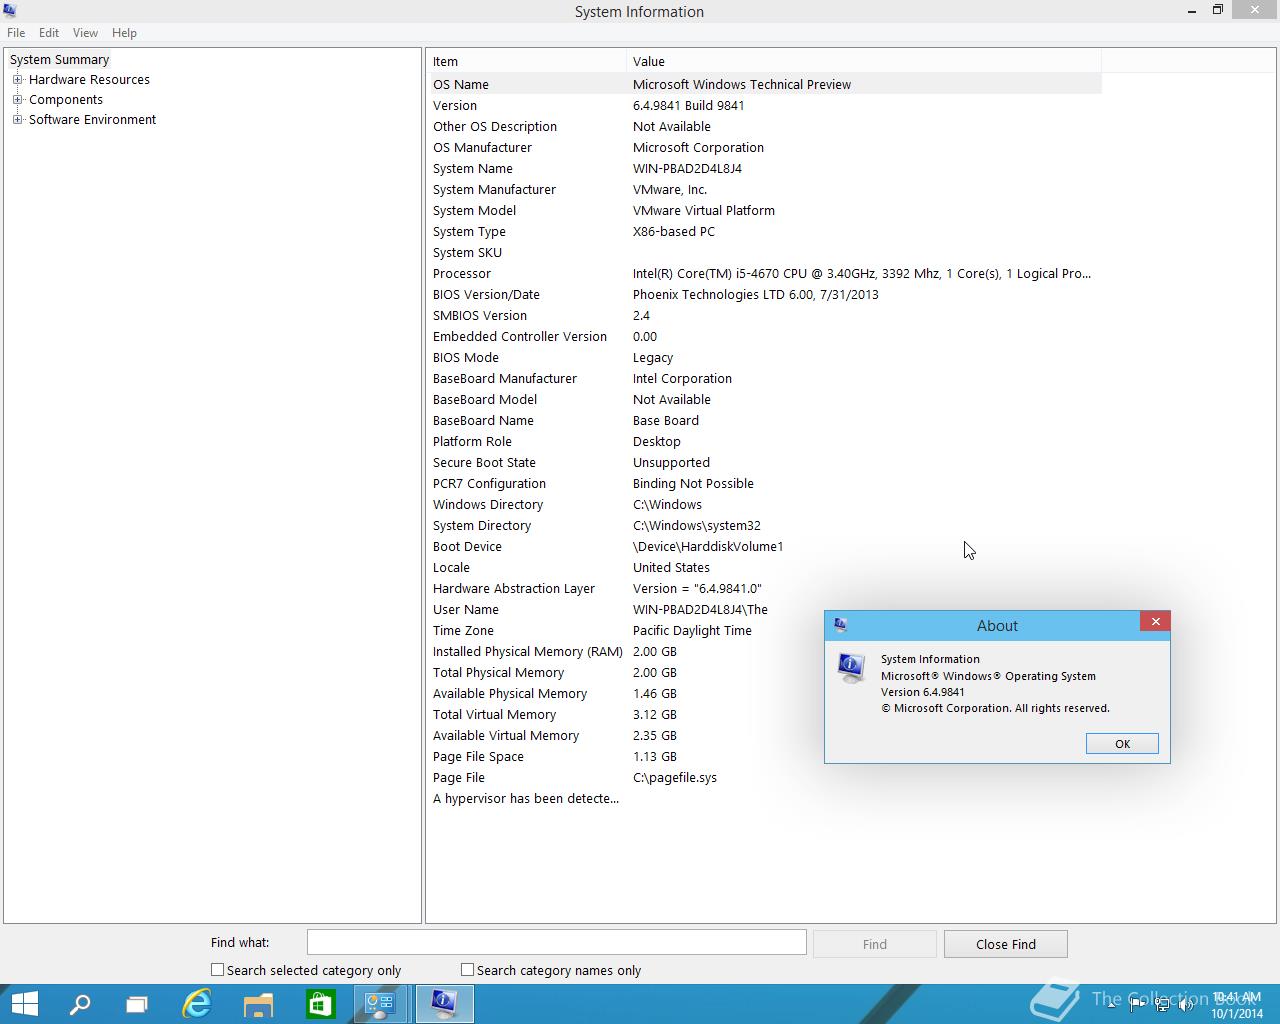Select the SMBIOS Version row
This screenshot has height=1024, width=1280.
click(x=765, y=315)
